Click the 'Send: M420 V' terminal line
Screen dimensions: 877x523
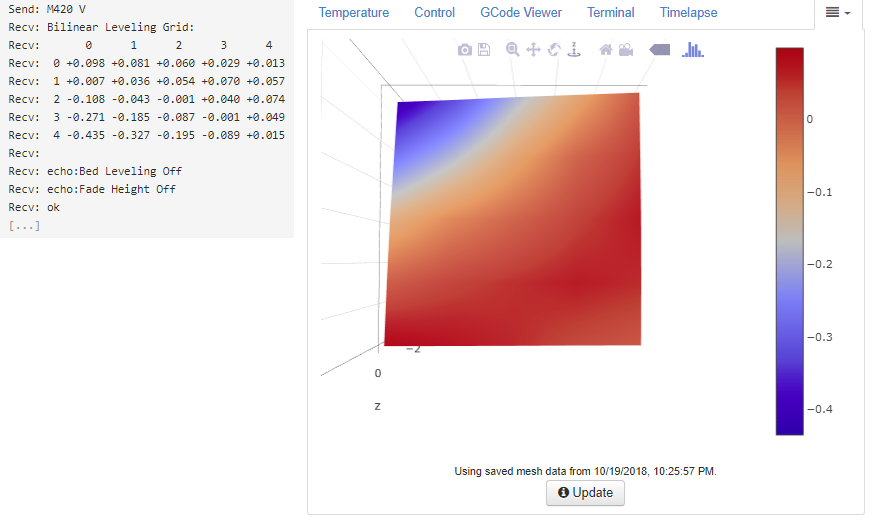[x=47, y=9]
